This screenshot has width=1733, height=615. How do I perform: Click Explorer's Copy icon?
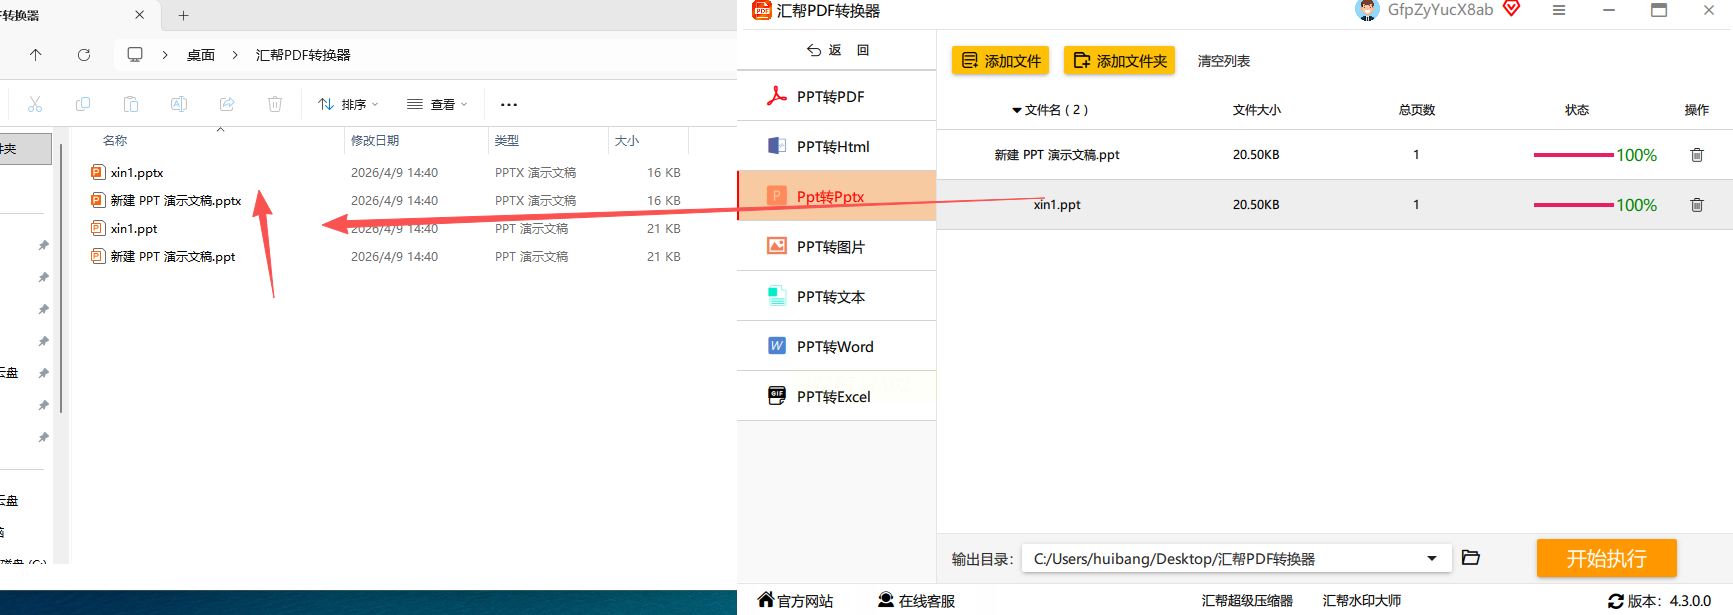click(83, 104)
